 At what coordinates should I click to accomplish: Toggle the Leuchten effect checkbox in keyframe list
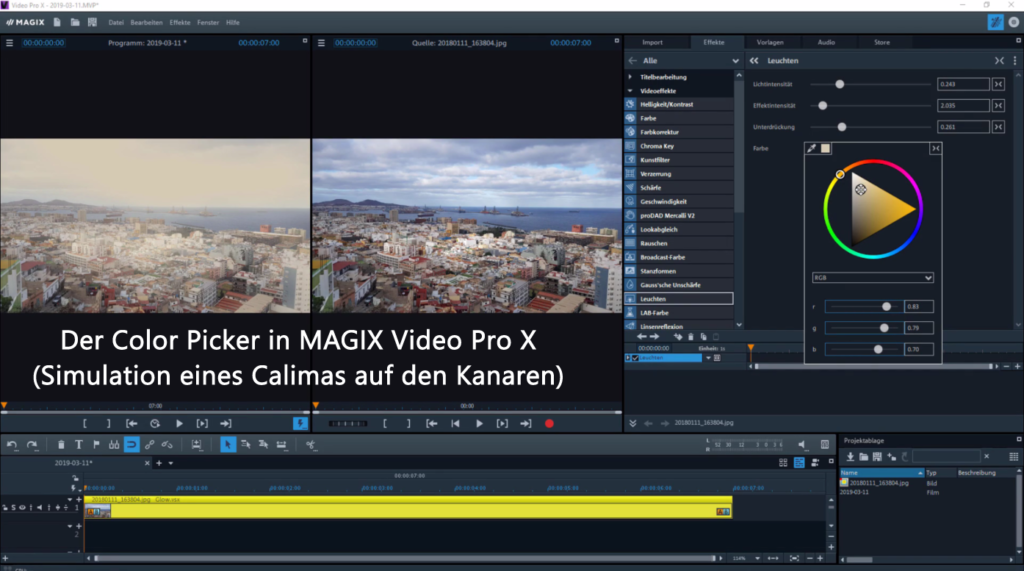click(x=635, y=358)
